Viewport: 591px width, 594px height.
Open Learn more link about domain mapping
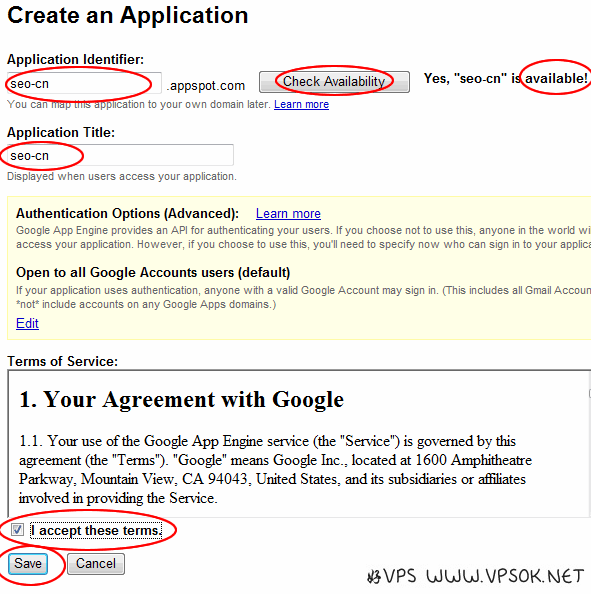[301, 104]
